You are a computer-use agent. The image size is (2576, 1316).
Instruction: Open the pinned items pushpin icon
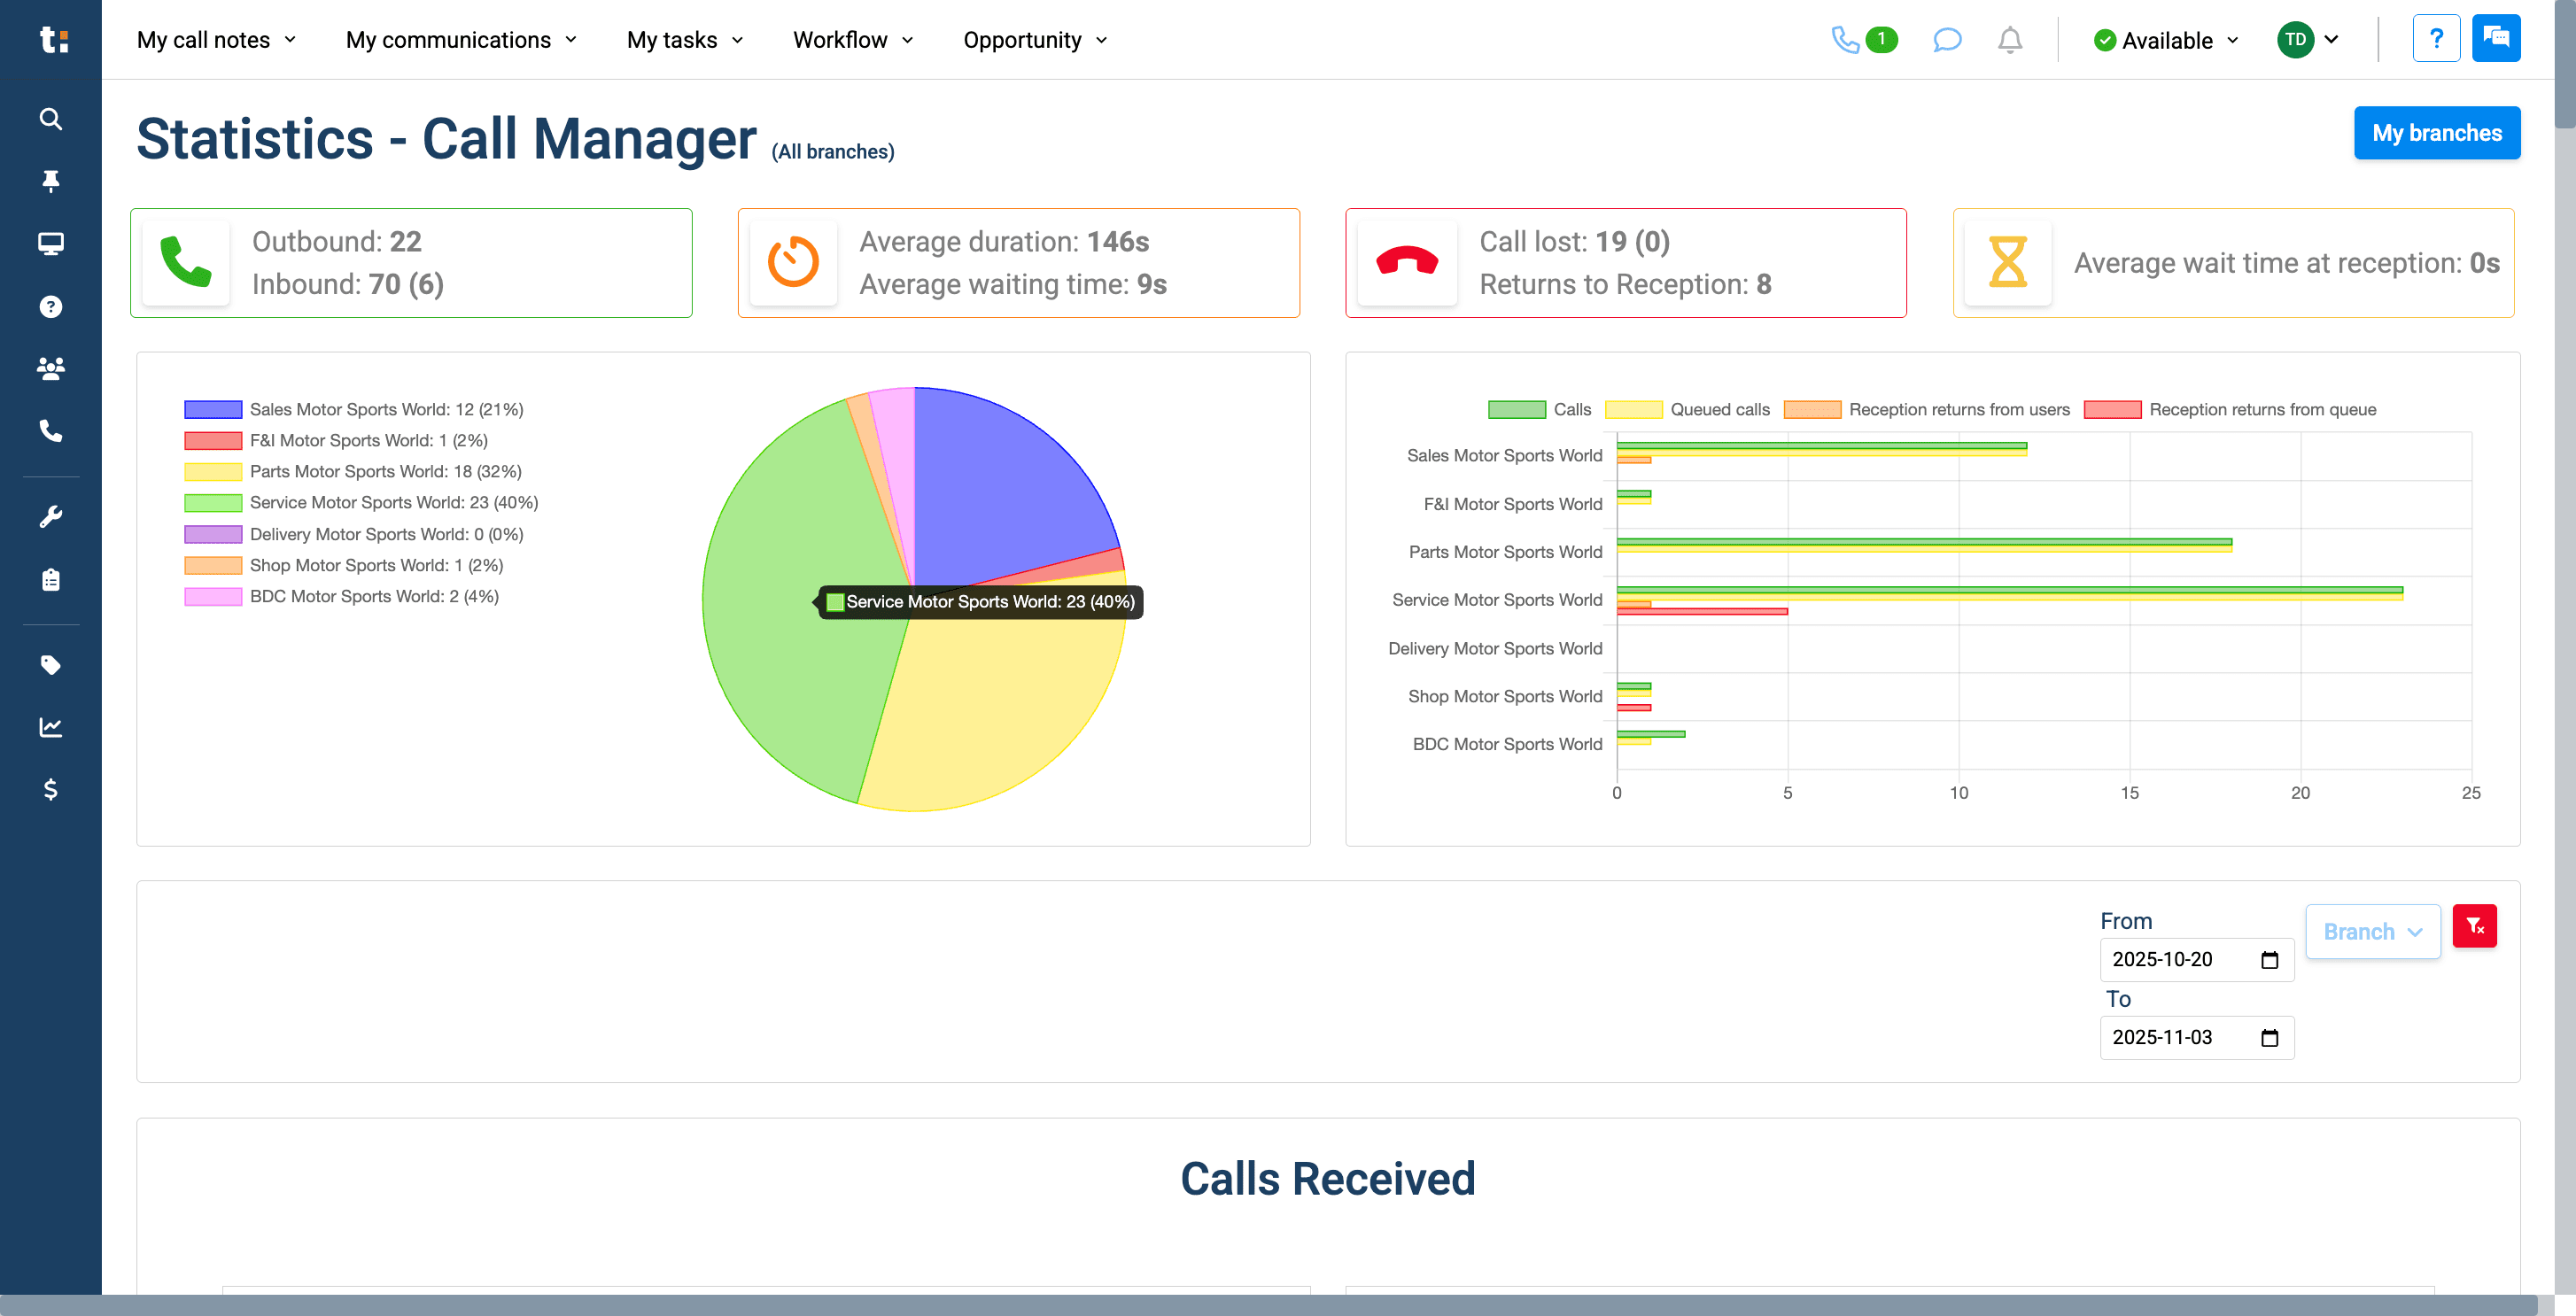click(51, 181)
